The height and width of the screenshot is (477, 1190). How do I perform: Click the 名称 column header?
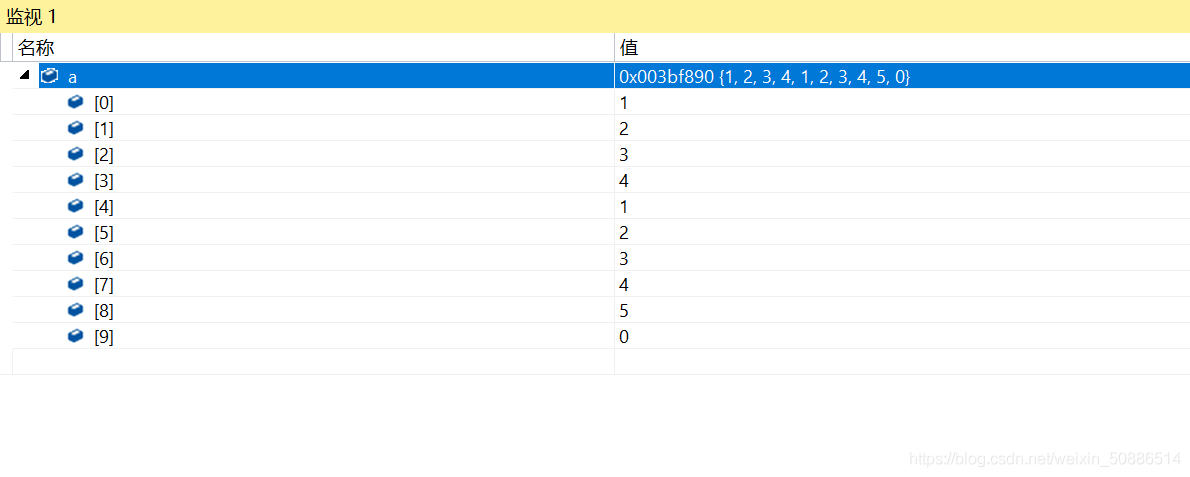[313, 48]
